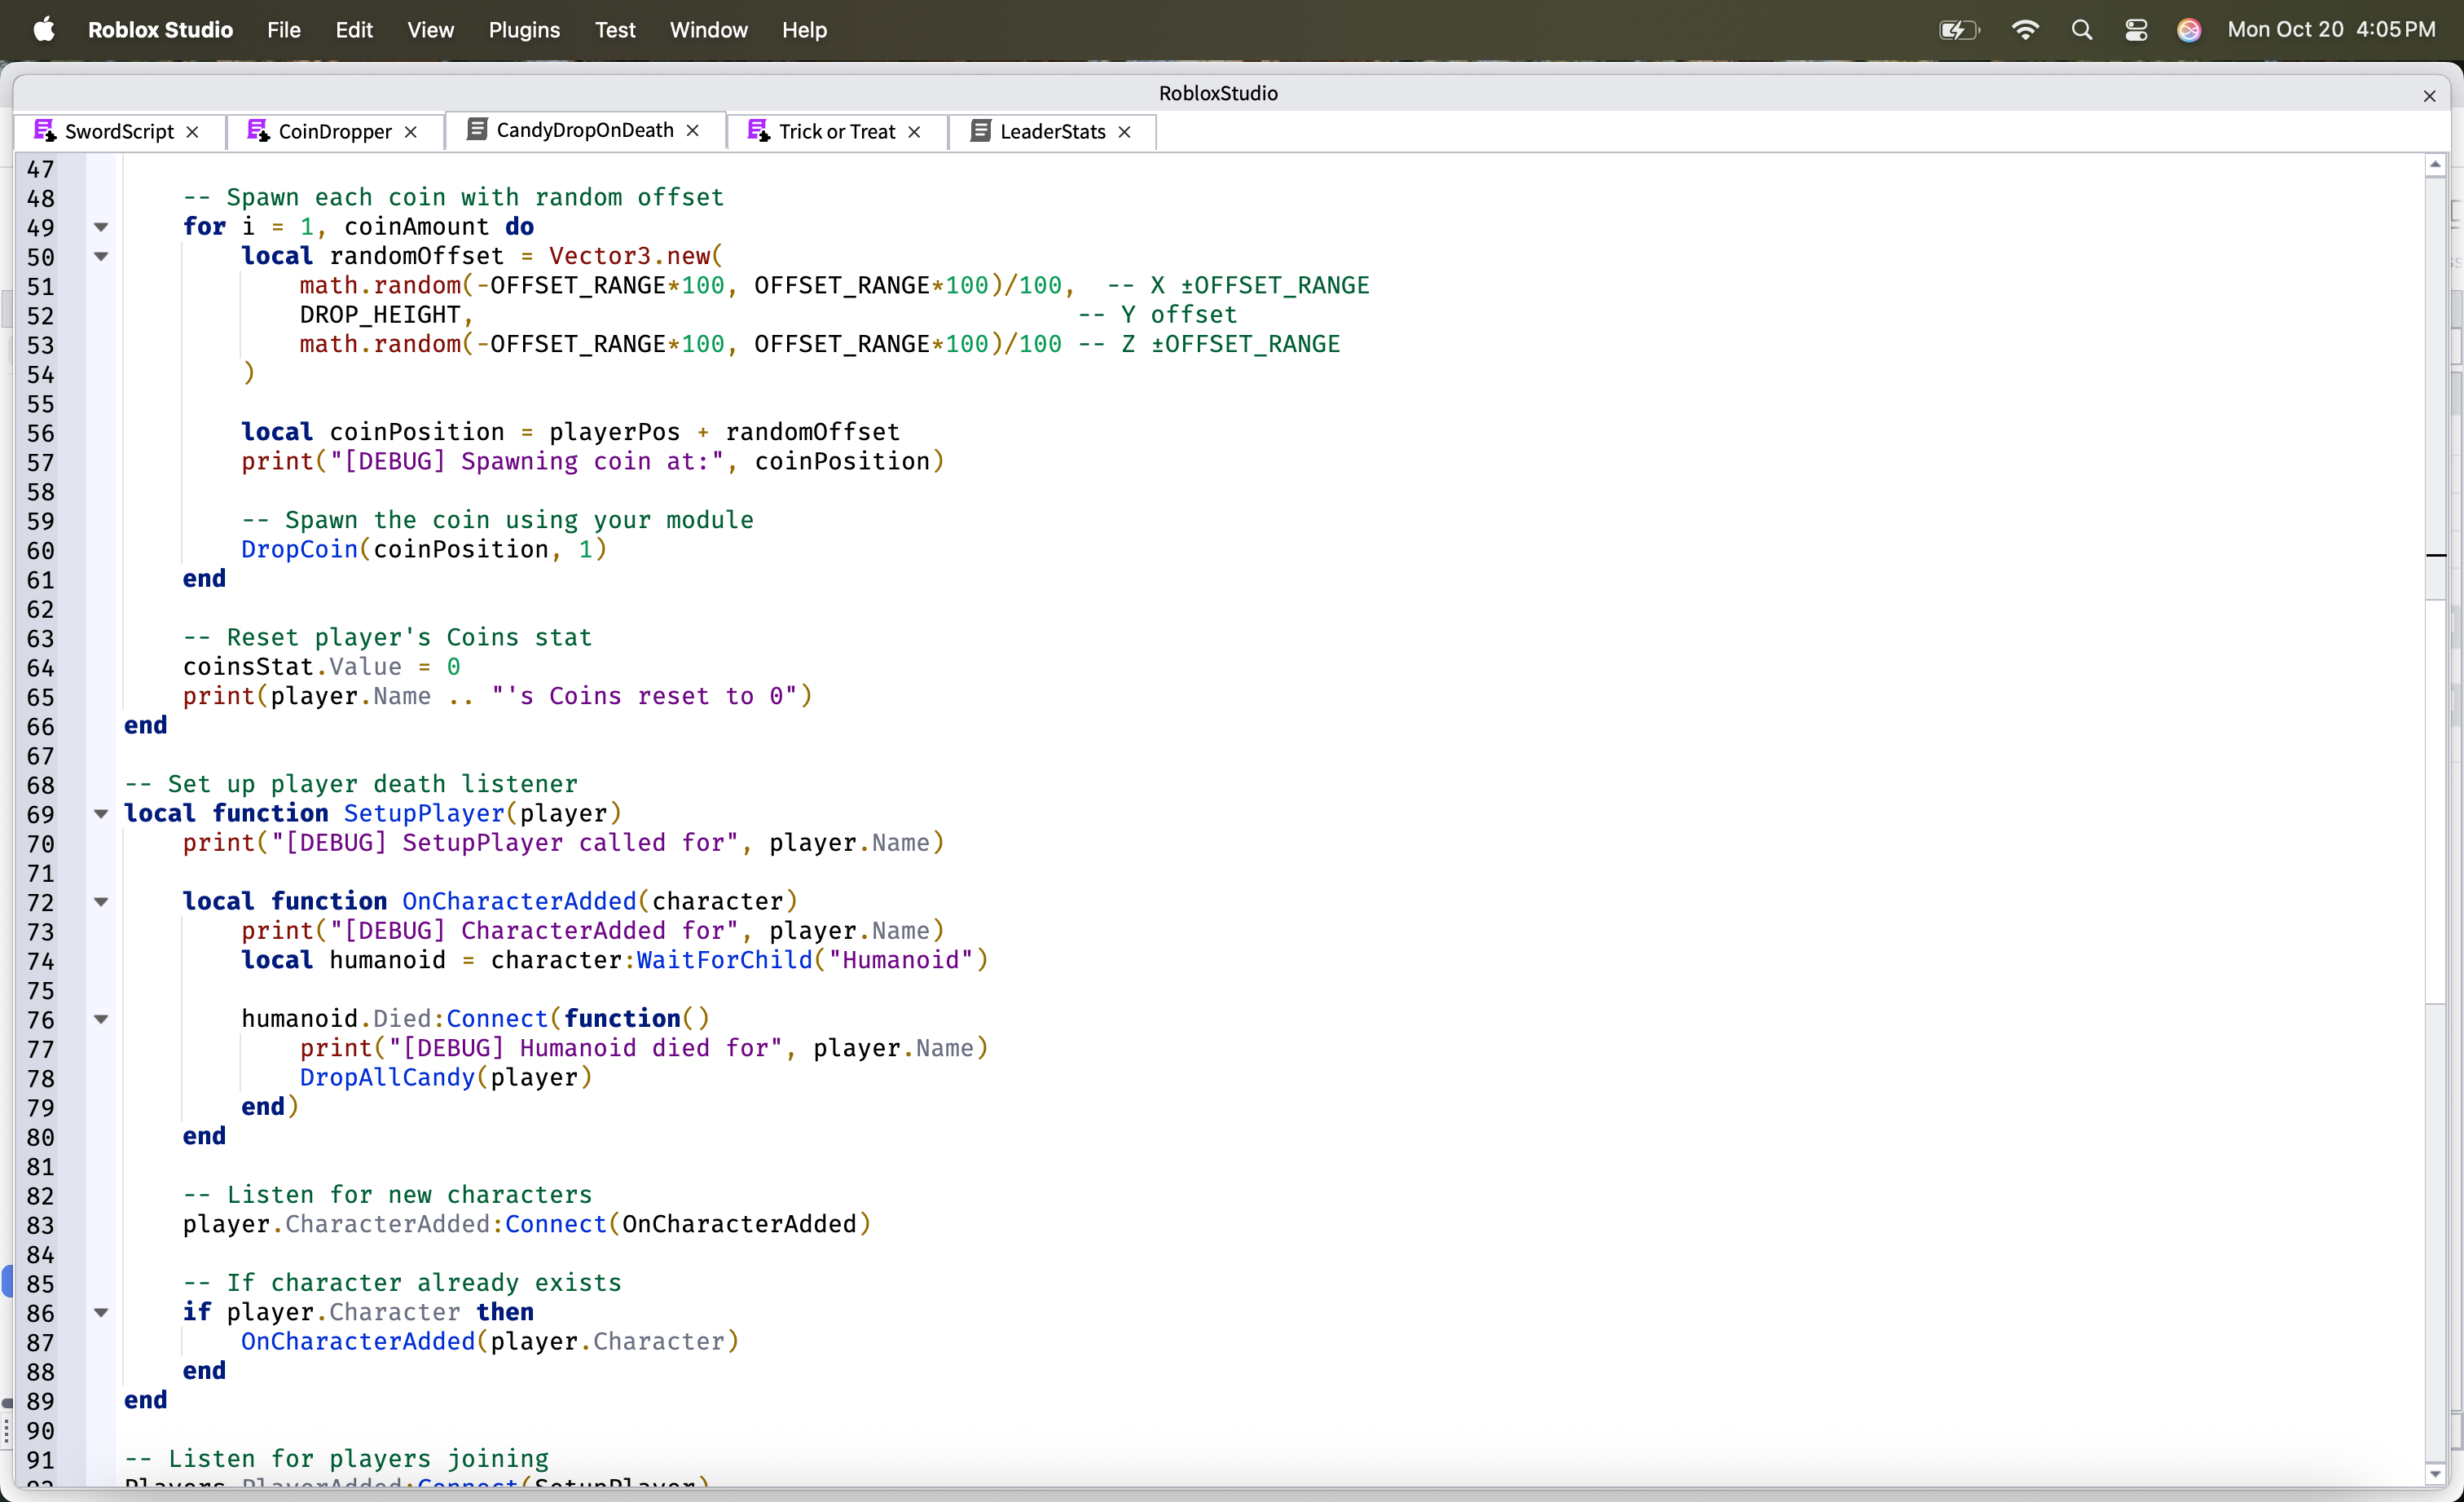Click the SwordScript tab script icon
The image size is (2464, 1502).
click(44, 131)
